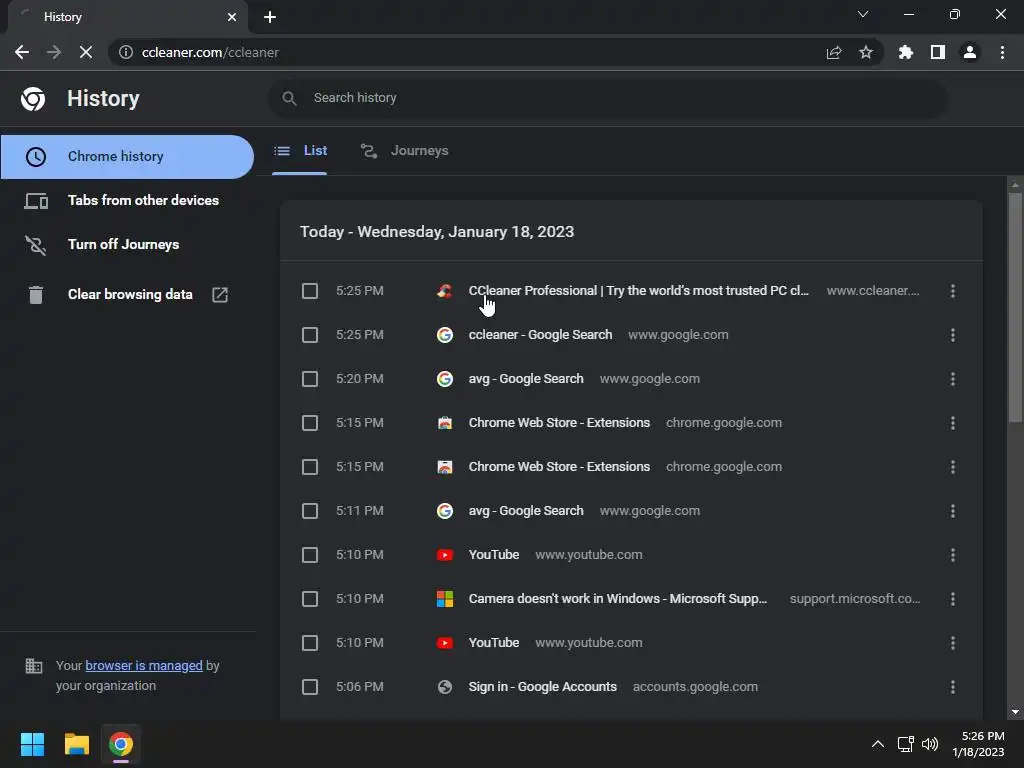This screenshot has height=768, width=1024.
Task: View site information icon in address bar
Action: 126,52
